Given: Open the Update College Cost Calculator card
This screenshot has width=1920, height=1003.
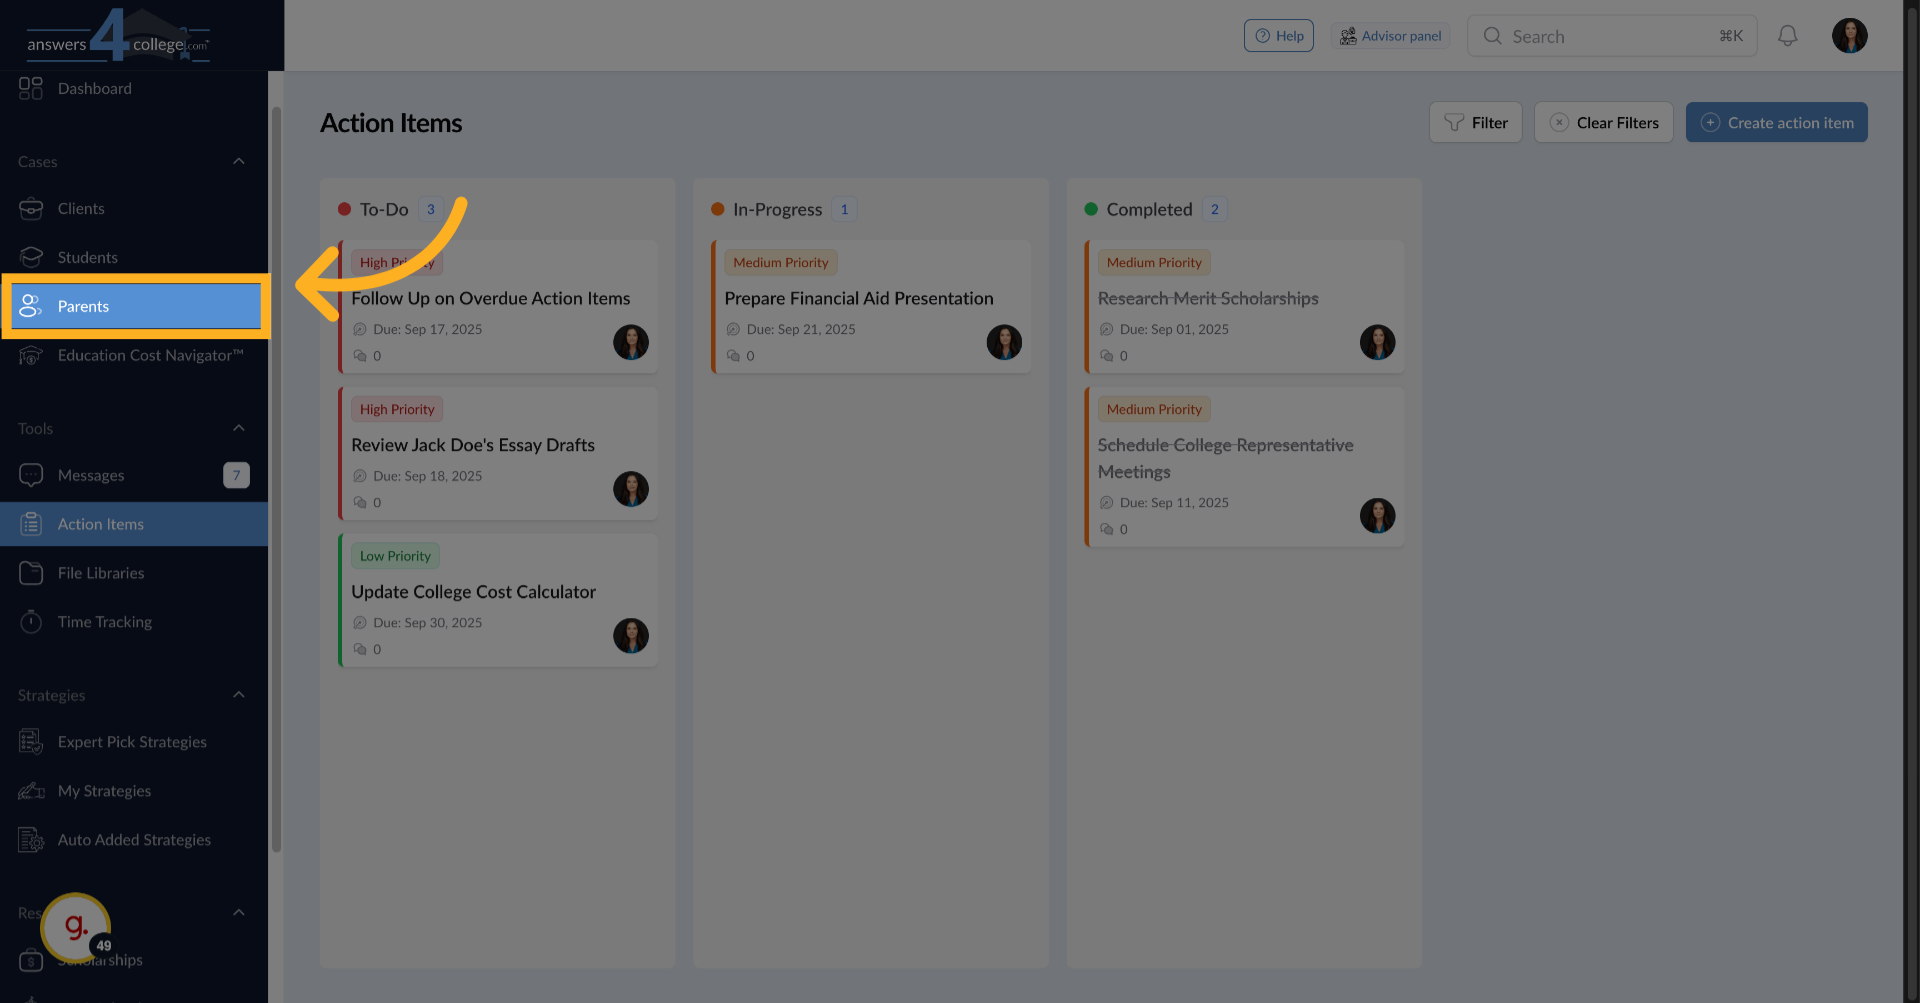Looking at the screenshot, I should [x=474, y=592].
